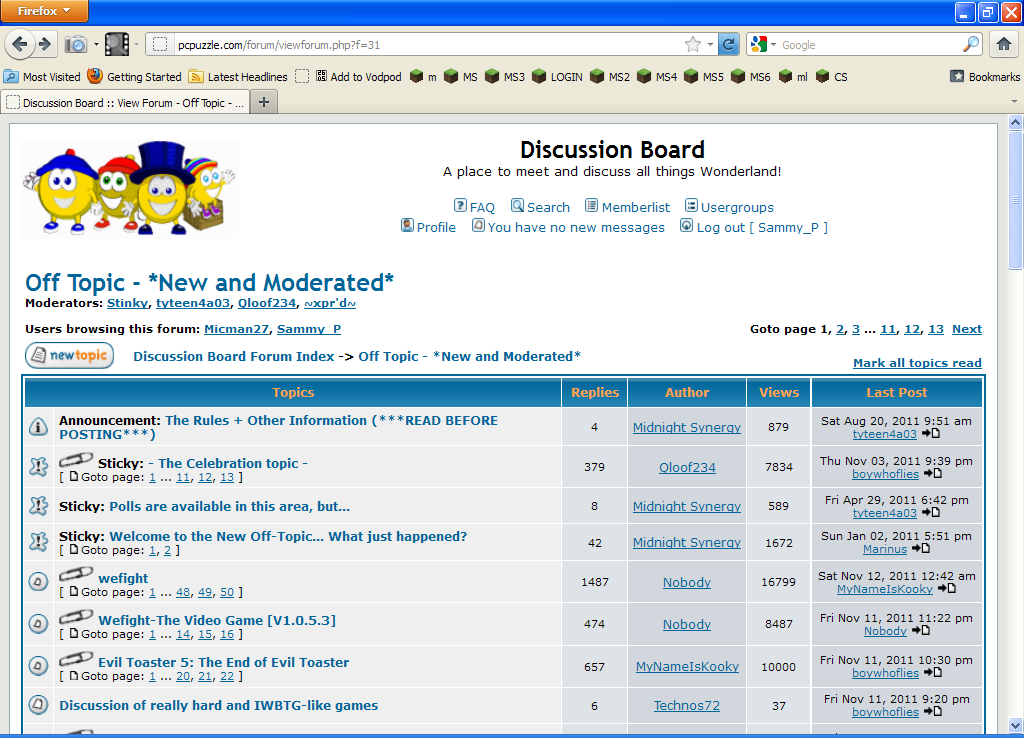Screen dimensions: 1024x738
Task: Click the Search magnifier icon
Action: click(x=517, y=206)
